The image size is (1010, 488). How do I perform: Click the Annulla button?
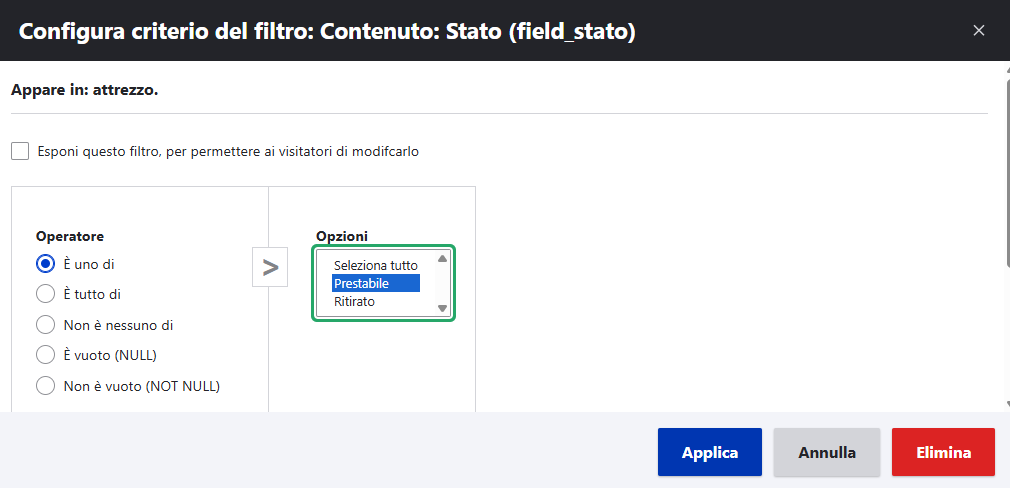point(826,452)
